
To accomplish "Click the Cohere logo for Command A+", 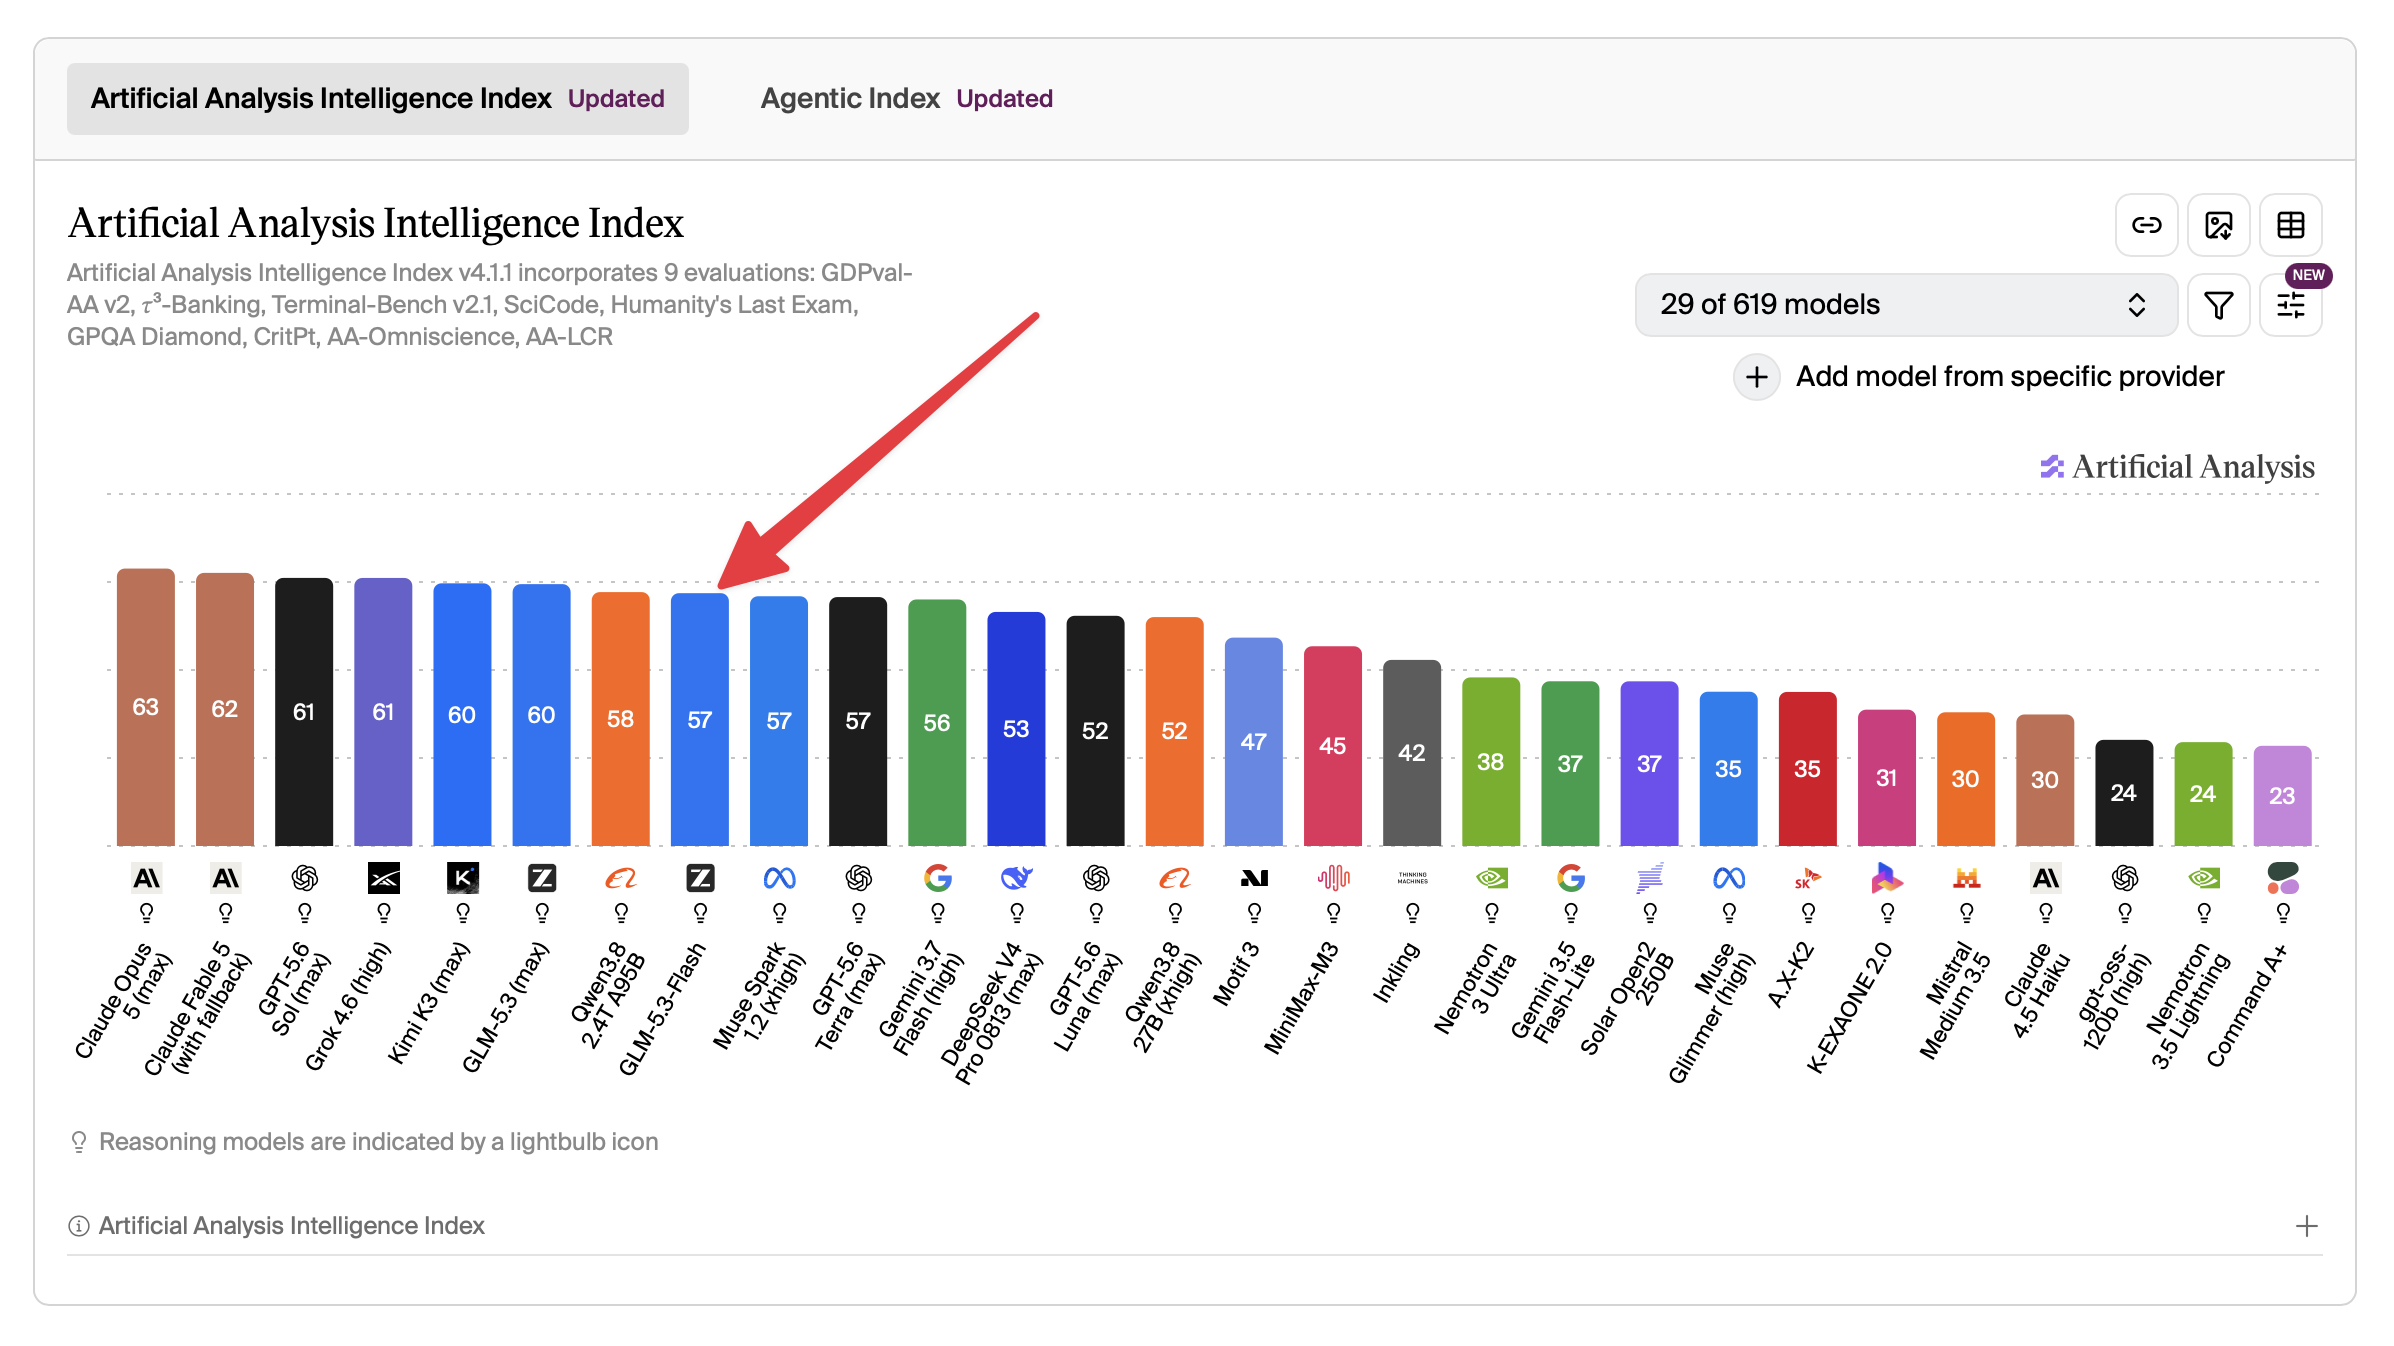I will pos(2283,878).
